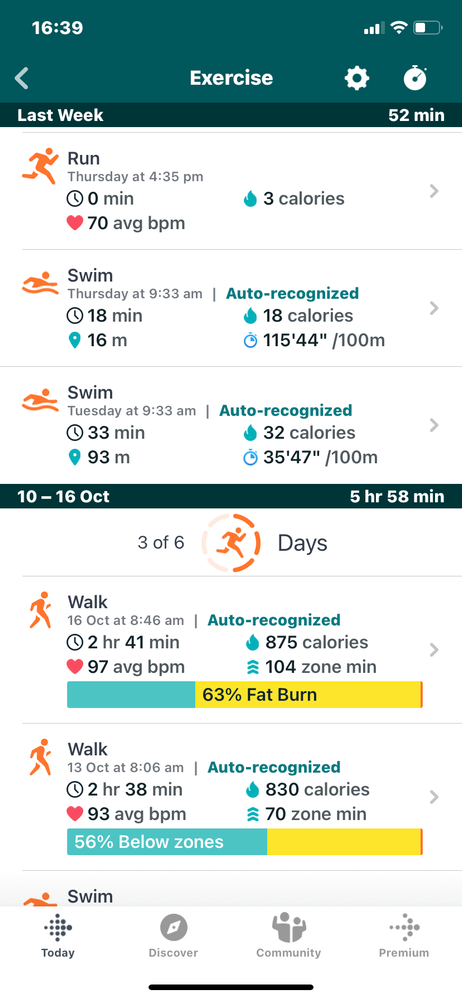Open 13 Oct walk details via chevron
Screen dimensions: 462x999
pyautogui.click(x=434, y=797)
